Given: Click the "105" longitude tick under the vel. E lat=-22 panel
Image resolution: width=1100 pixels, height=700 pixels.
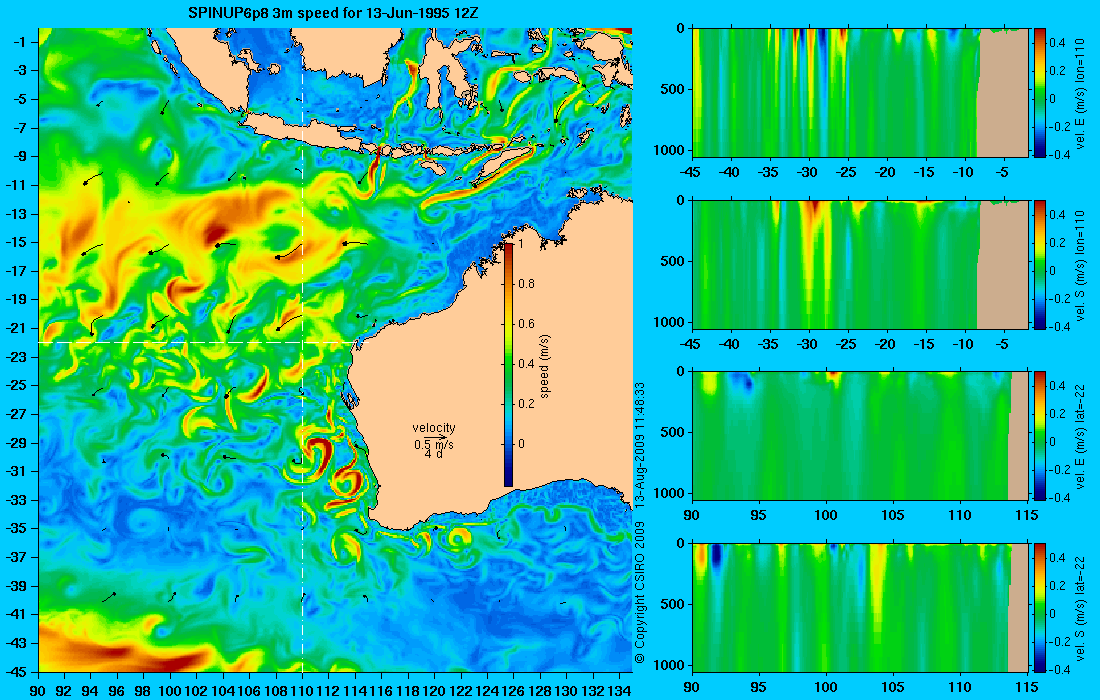Looking at the screenshot, I should [892, 516].
